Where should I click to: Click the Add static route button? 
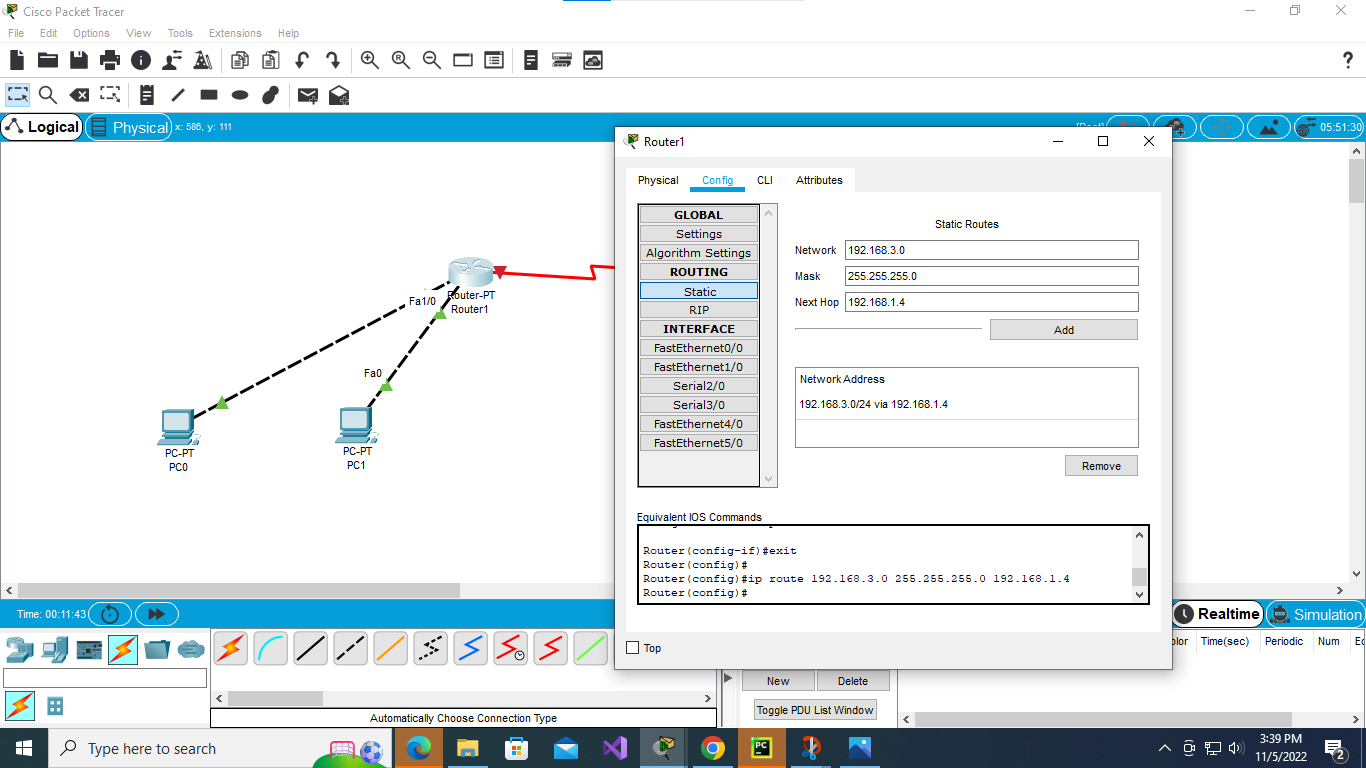click(1064, 330)
